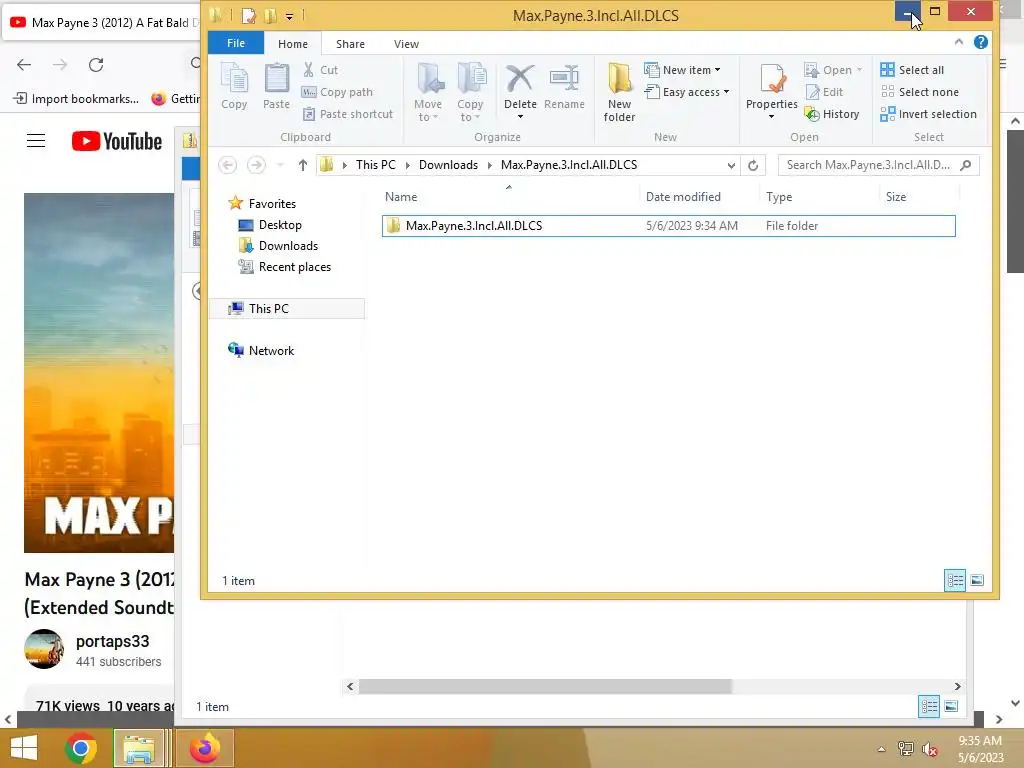Open the Easy access dropdown
1024x768 pixels.
coord(687,92)
